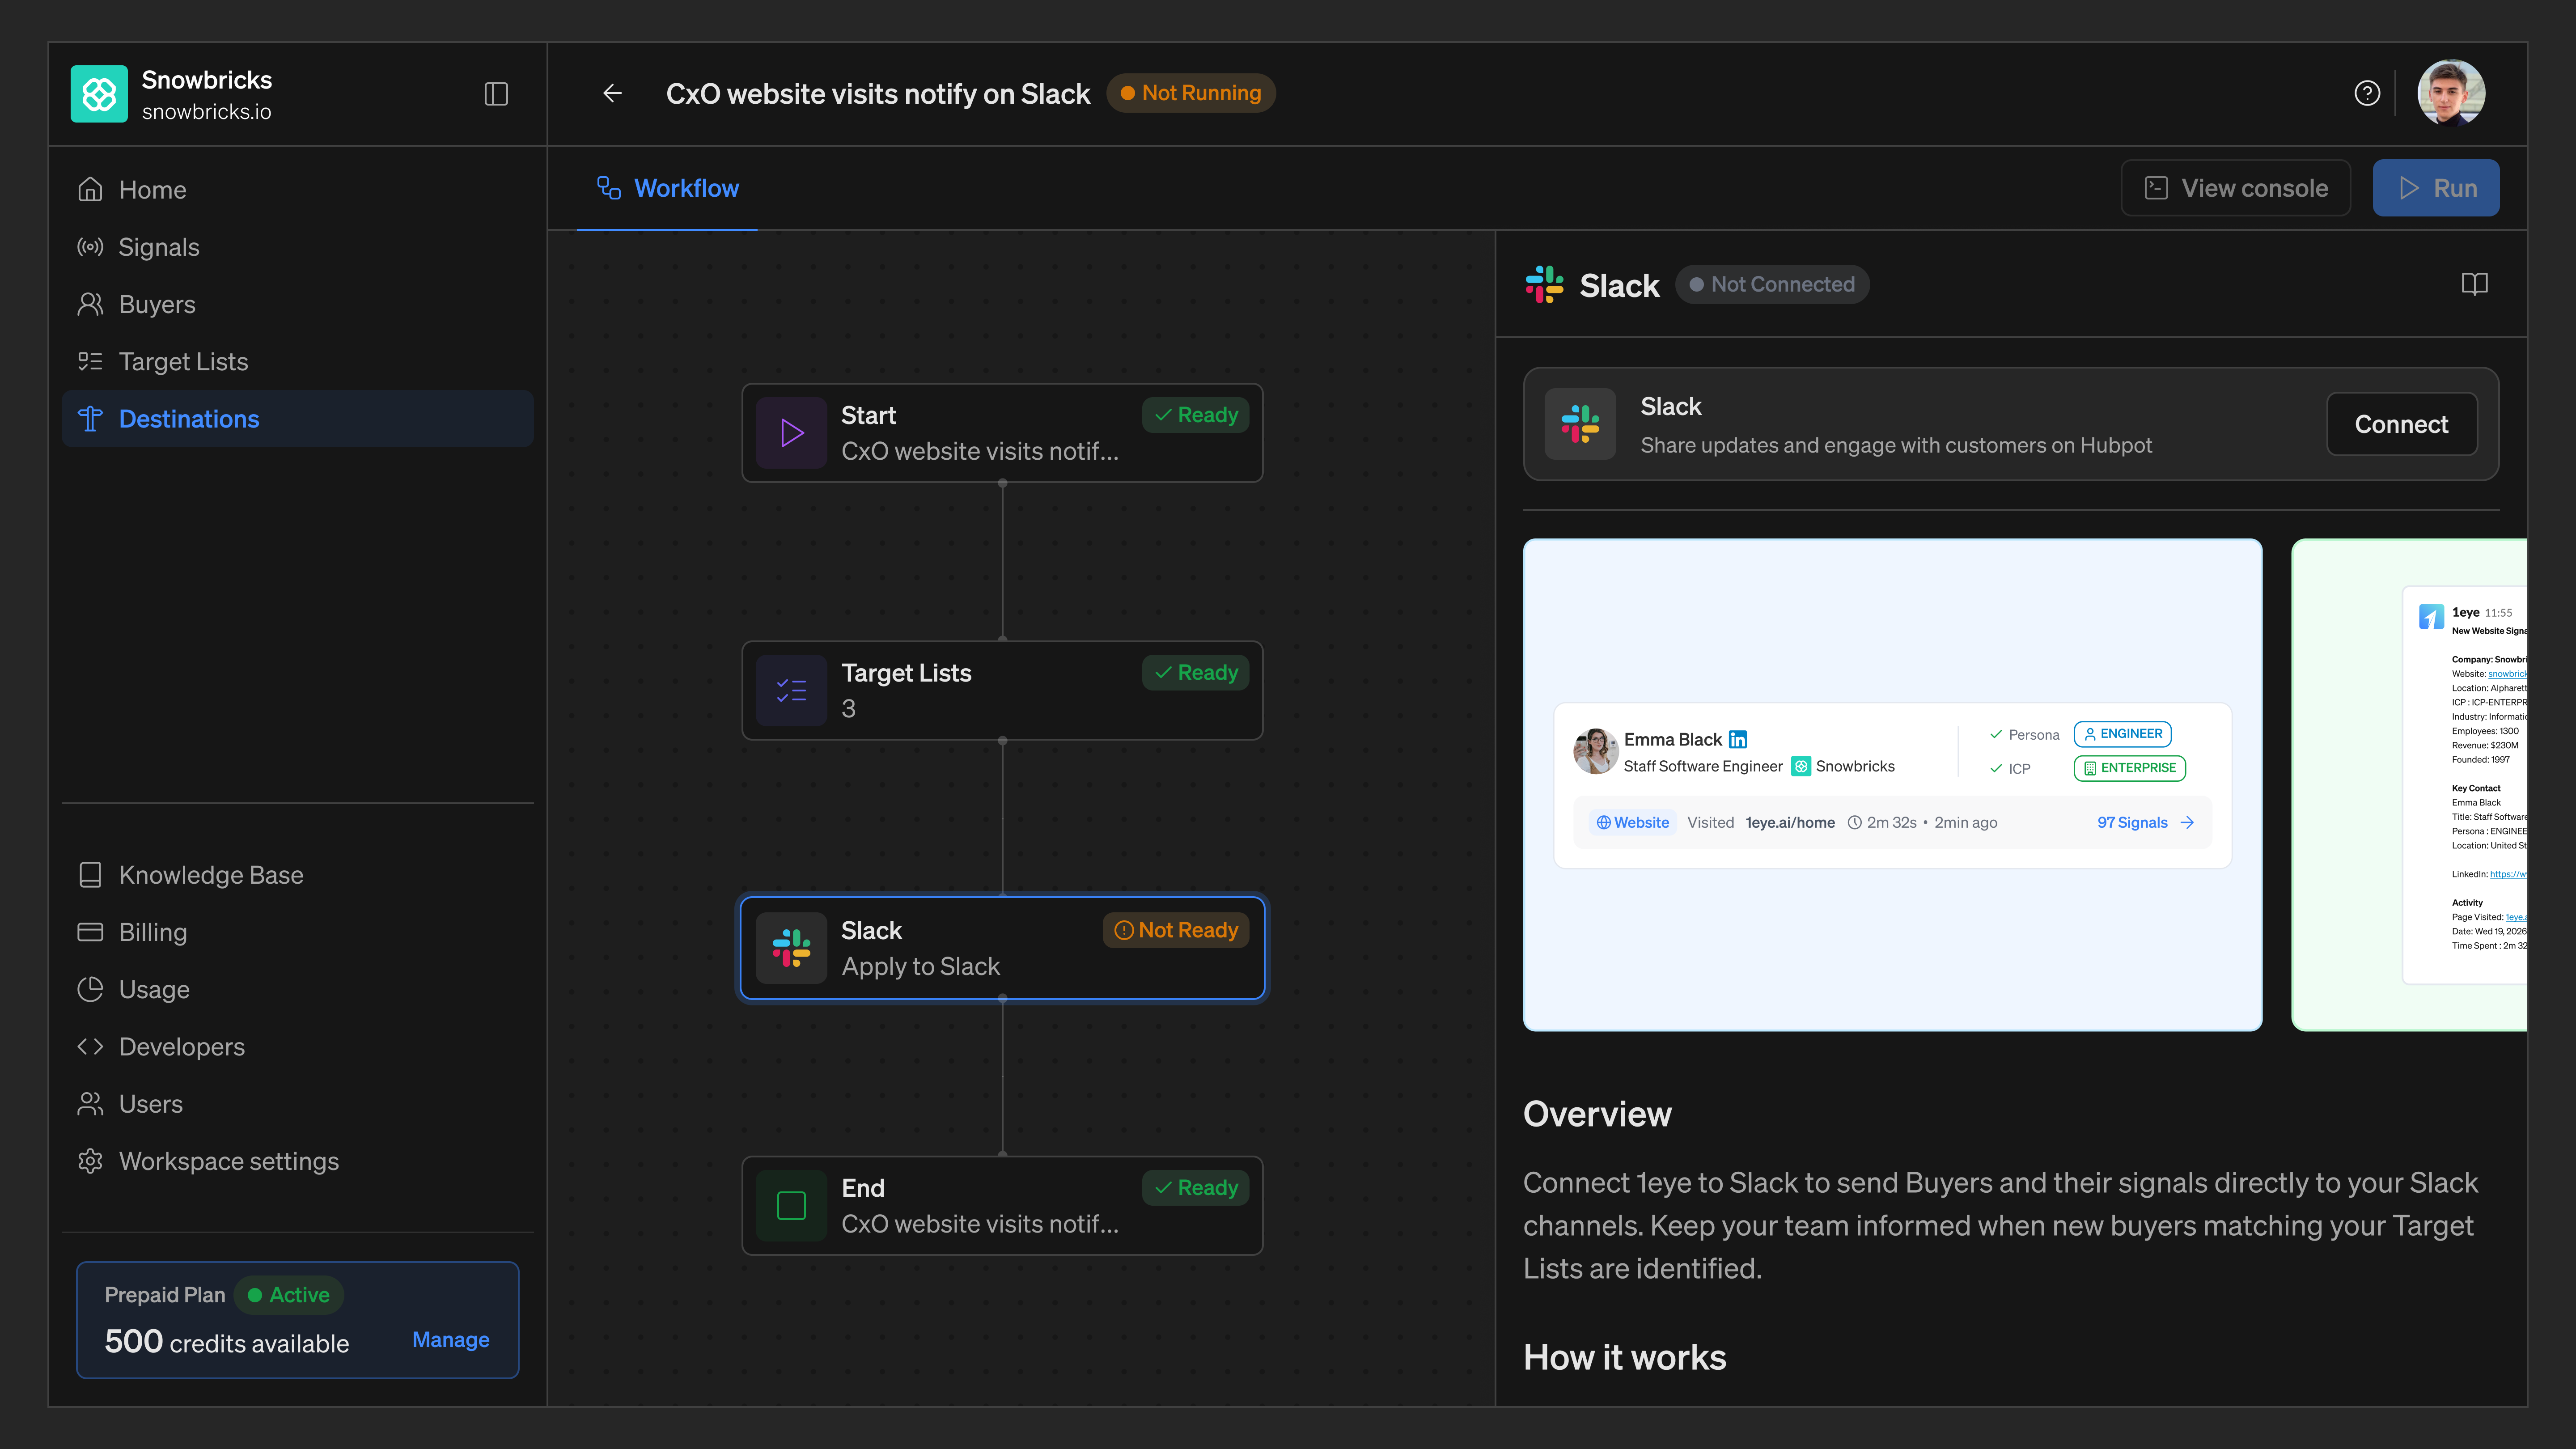Screen dimensions: 2576x1449
Task: Open help via the question mark icon
Action: point(2367,93)
